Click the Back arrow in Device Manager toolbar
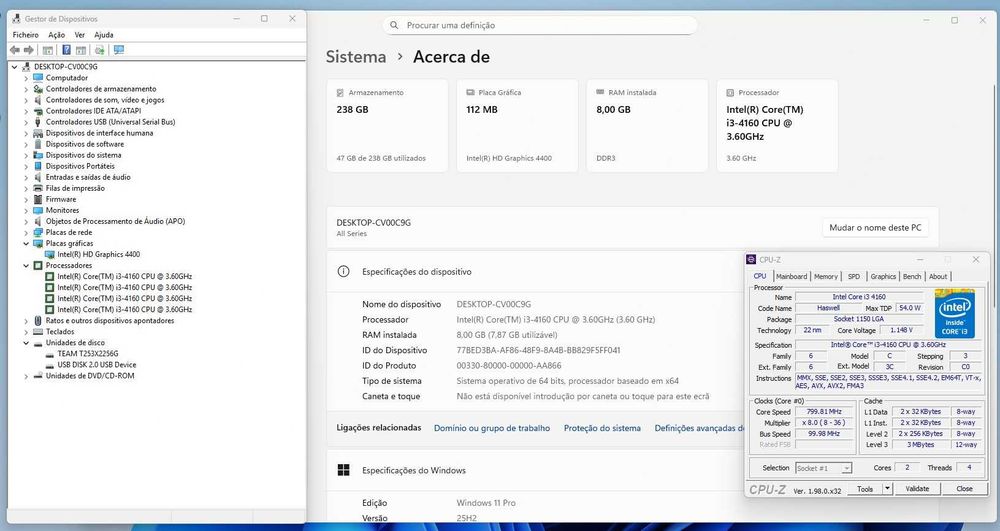 [x=15, y=50]
